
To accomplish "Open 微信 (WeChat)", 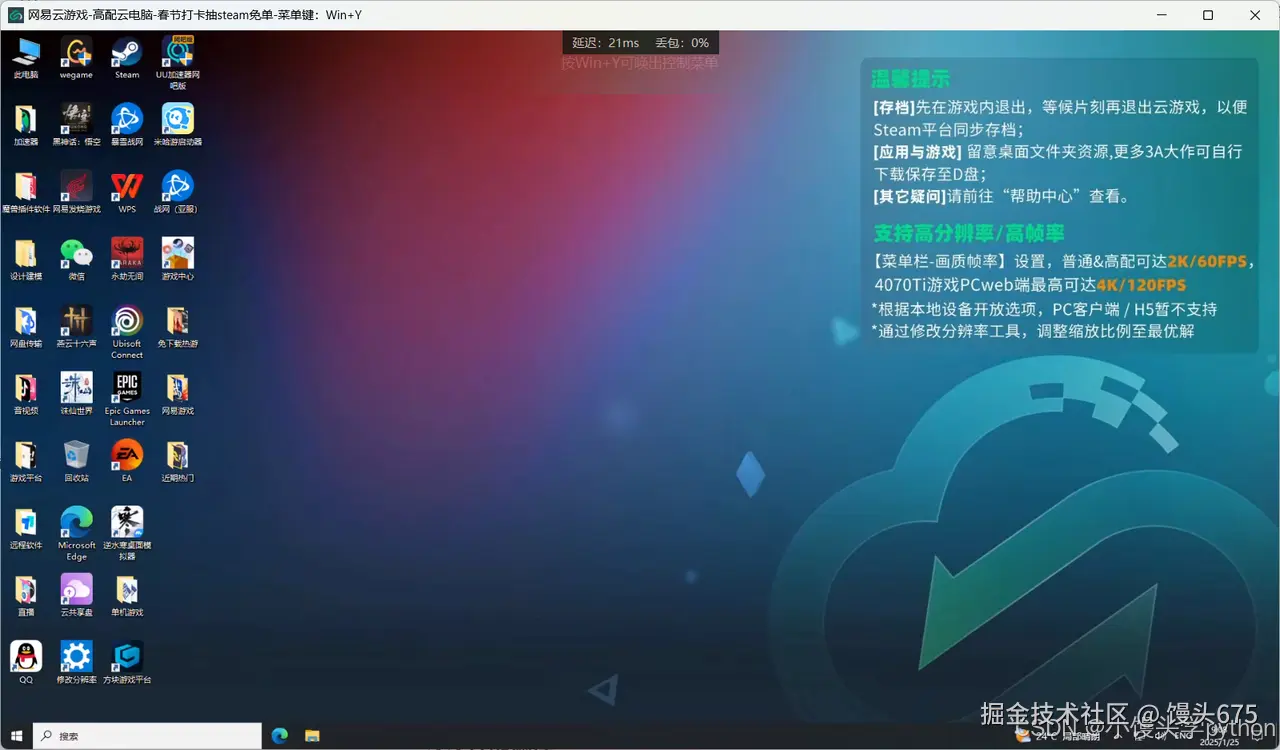I will coord(76,253).
